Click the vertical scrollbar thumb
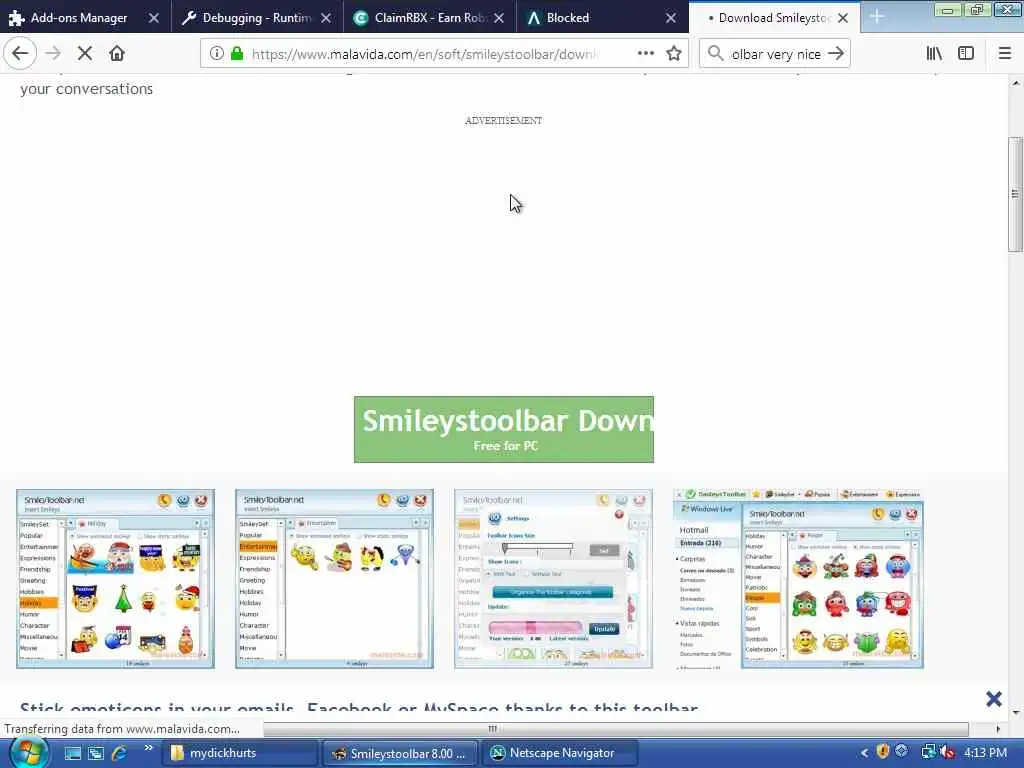Image resolution: width=1024 pixels, height=768 pixels. point(1015,194)
